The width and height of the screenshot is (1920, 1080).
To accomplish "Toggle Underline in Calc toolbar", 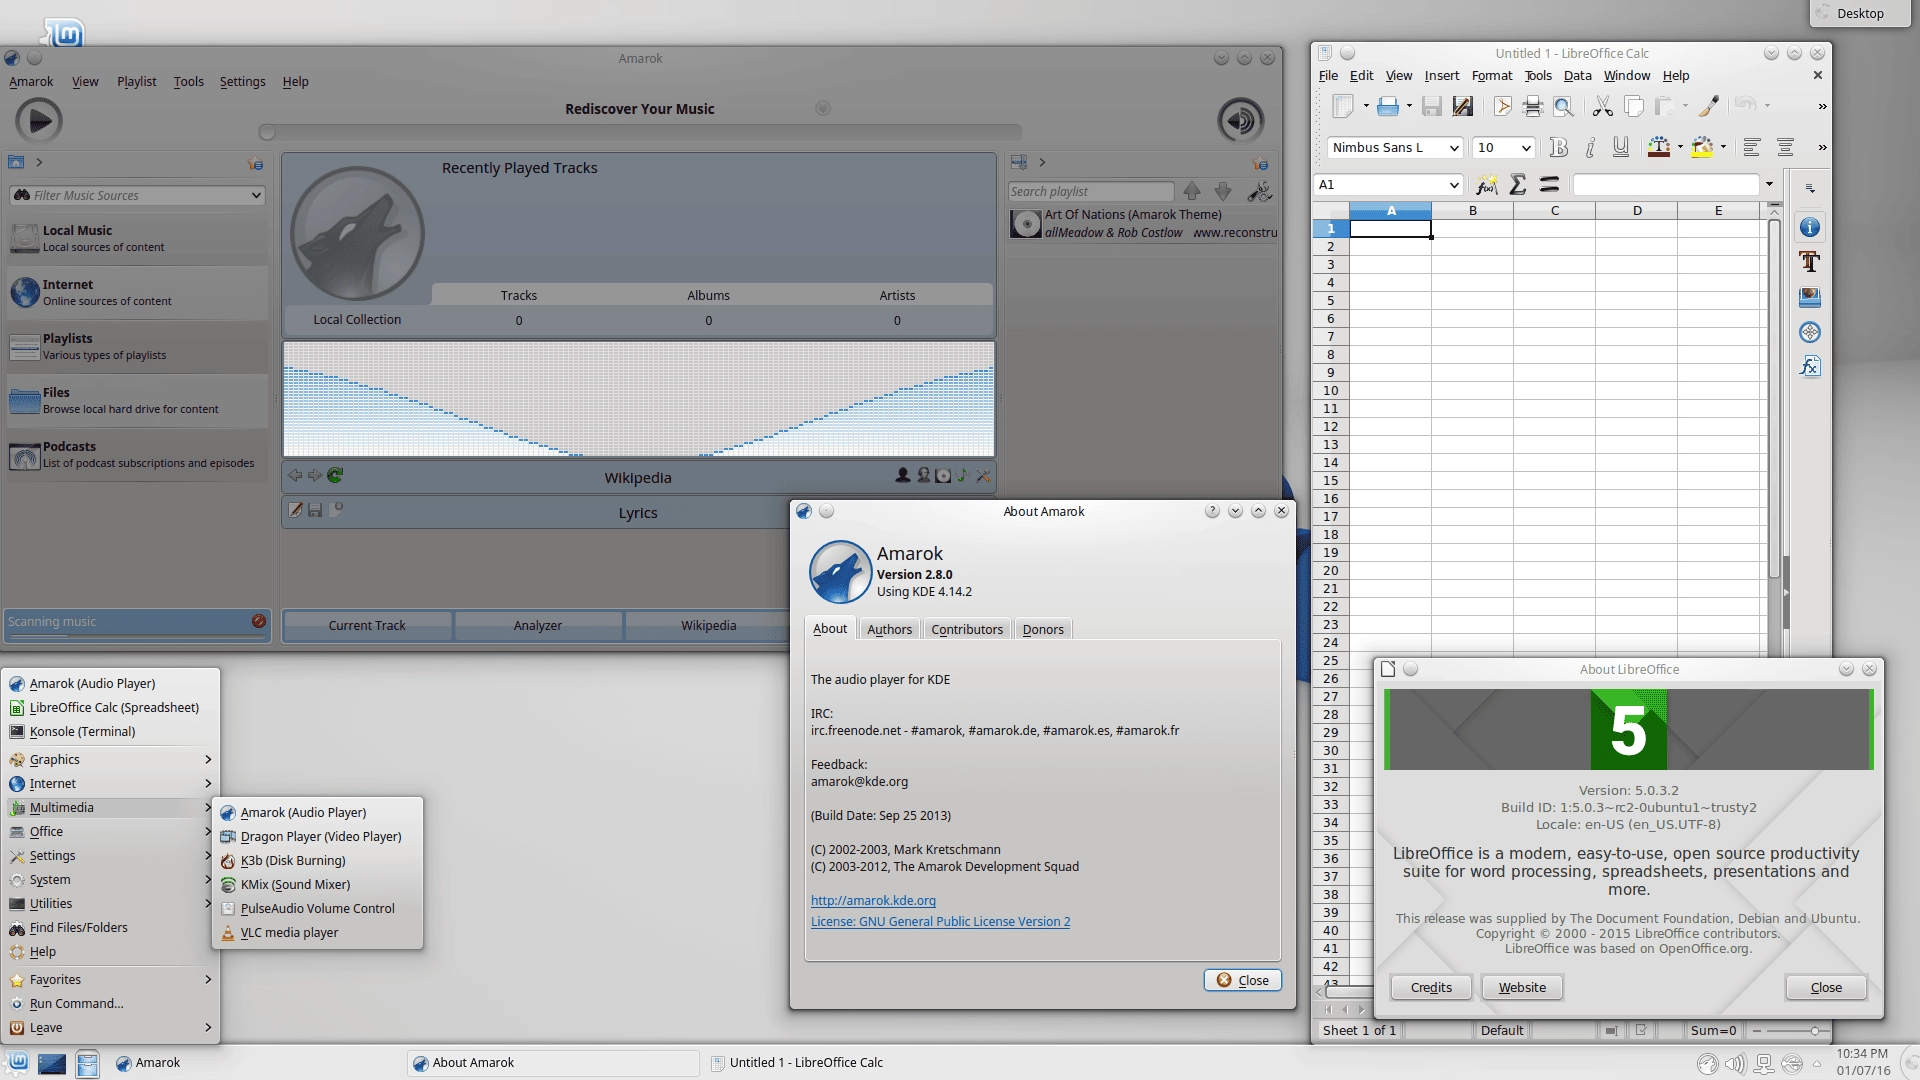I will (1620, 148).
